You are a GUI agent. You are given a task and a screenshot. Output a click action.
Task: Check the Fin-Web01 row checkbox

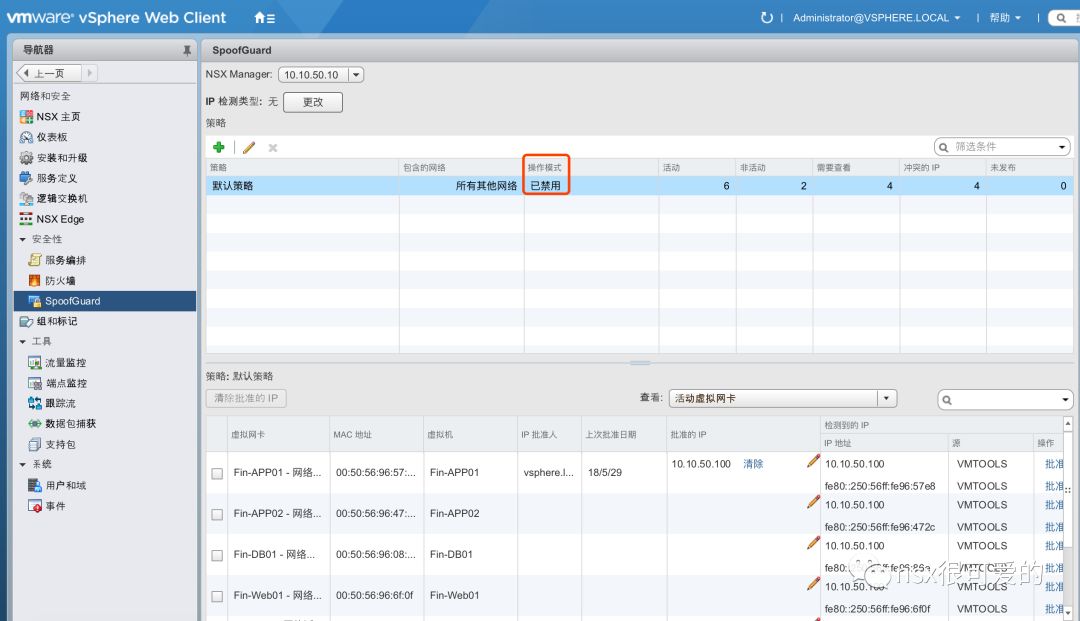[x=217, y=596]
